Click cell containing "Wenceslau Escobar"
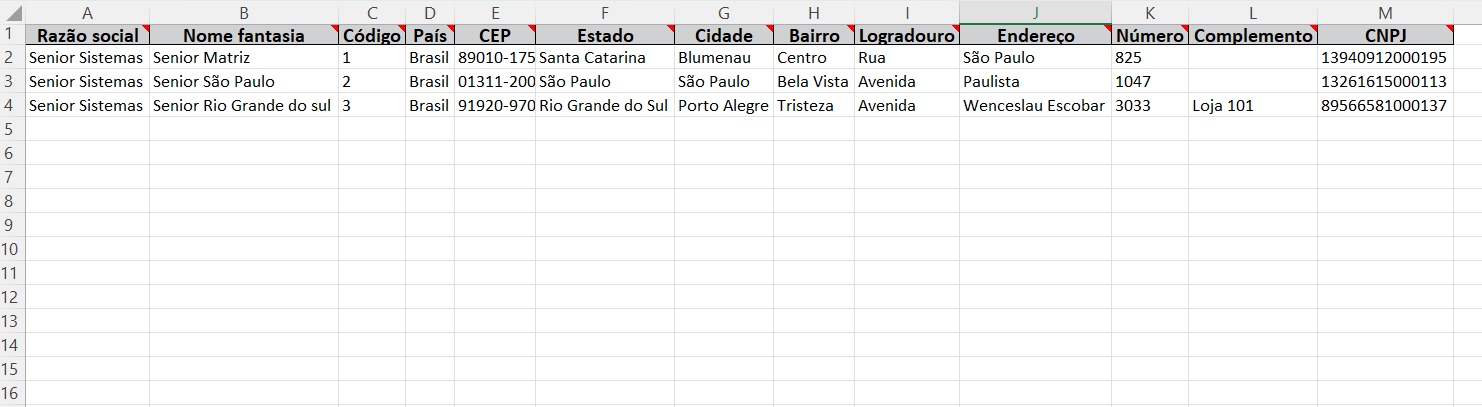Viewport: 1482px width, 407px height. click(1035, 105)
